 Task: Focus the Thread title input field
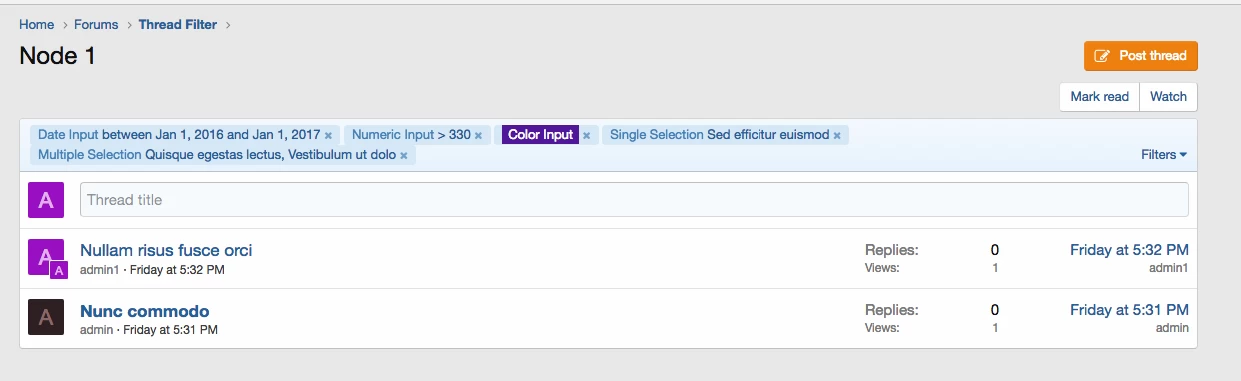coord(634,200)
